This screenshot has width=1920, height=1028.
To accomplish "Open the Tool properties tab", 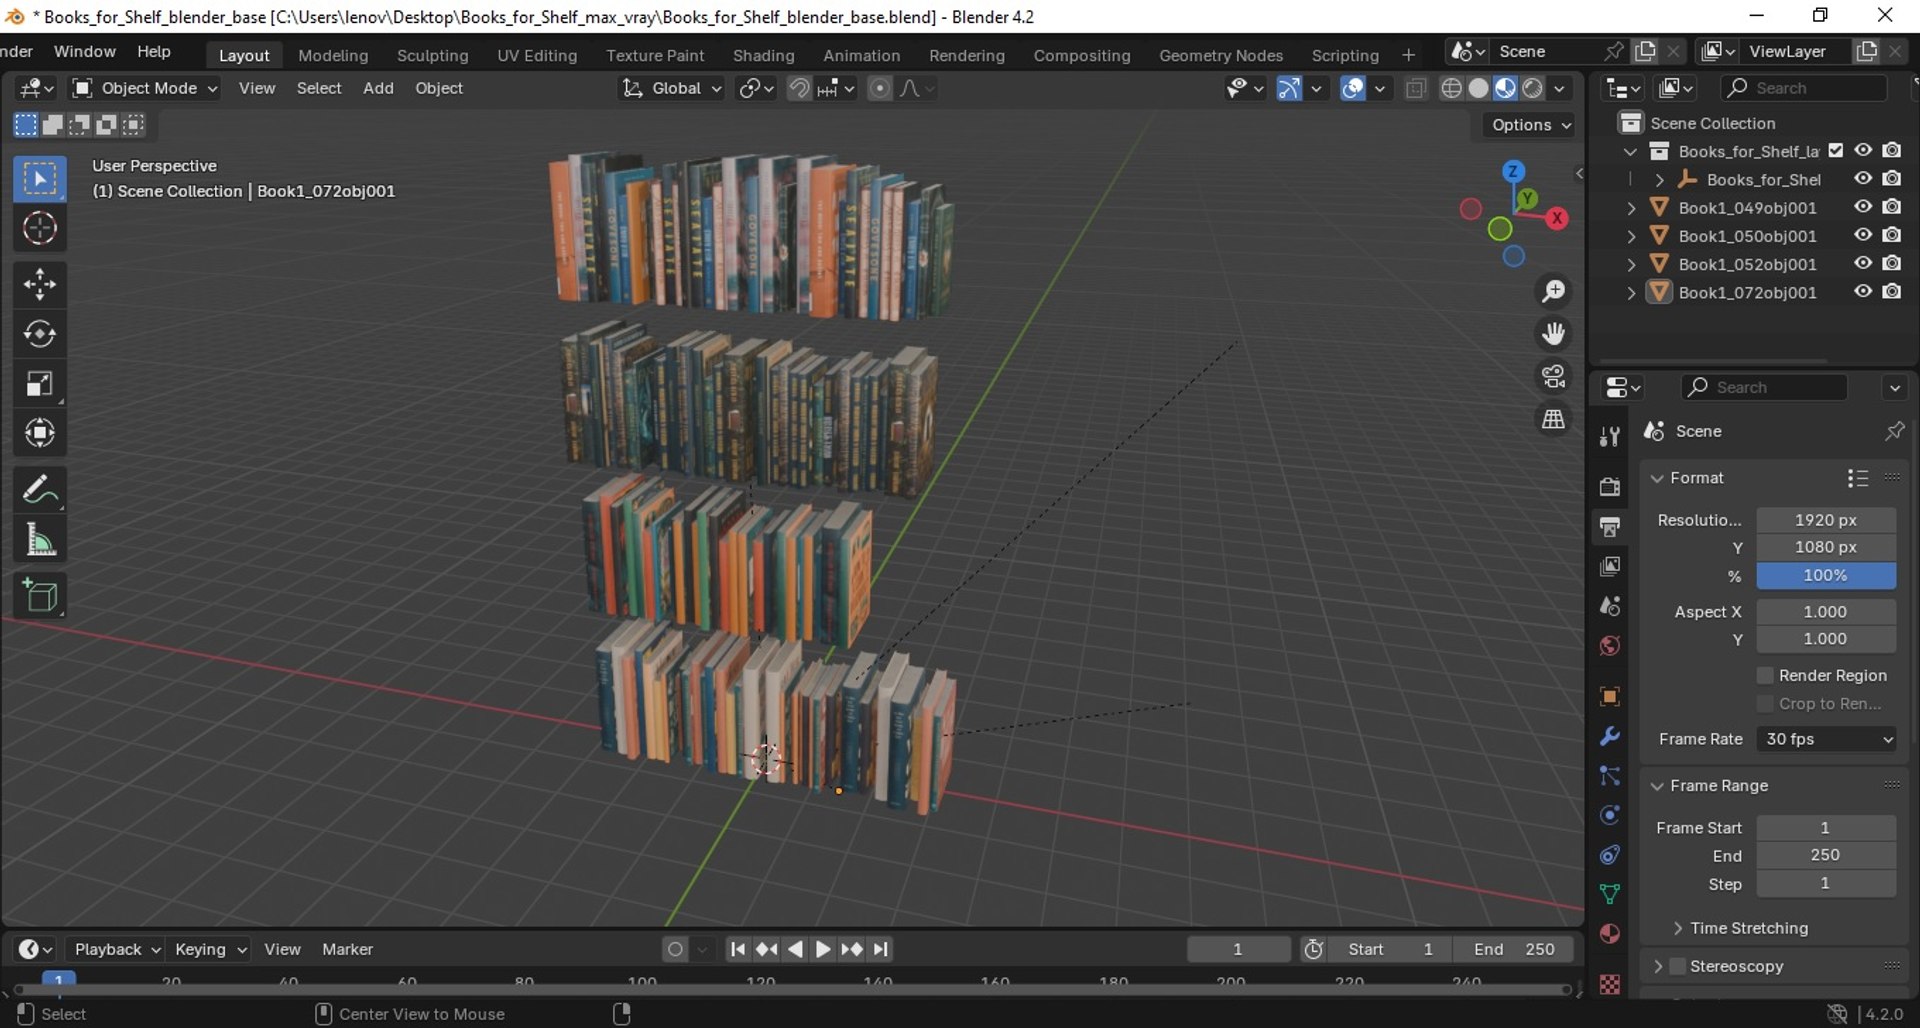I will click(1609, 437).
